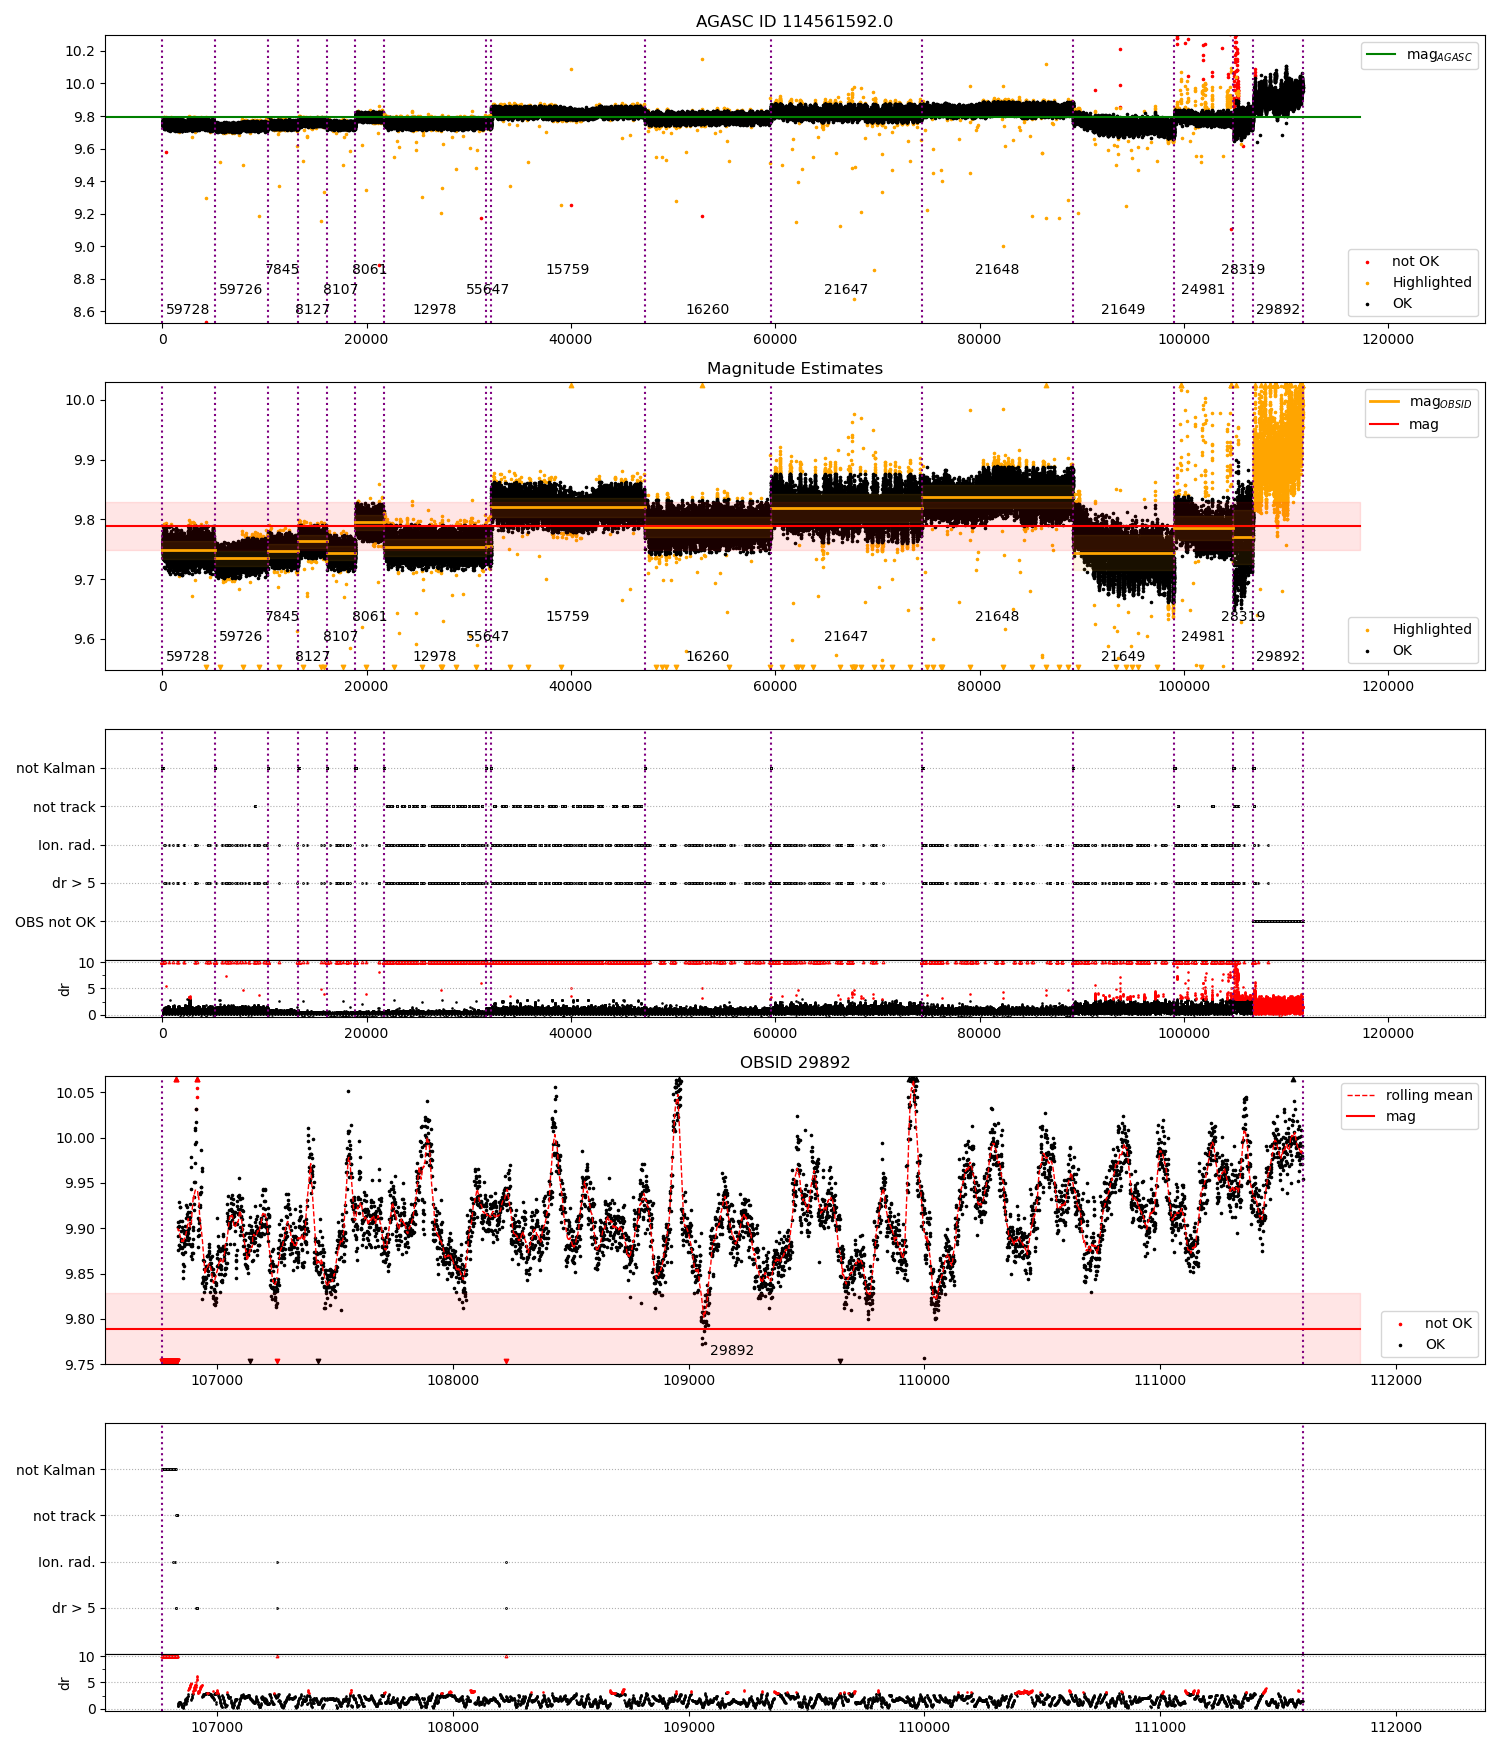Click 'Ion. rad.' label in the bottom flags panel
1500x1750 pixels.
pyautogui.click(x=66, y=1563)
